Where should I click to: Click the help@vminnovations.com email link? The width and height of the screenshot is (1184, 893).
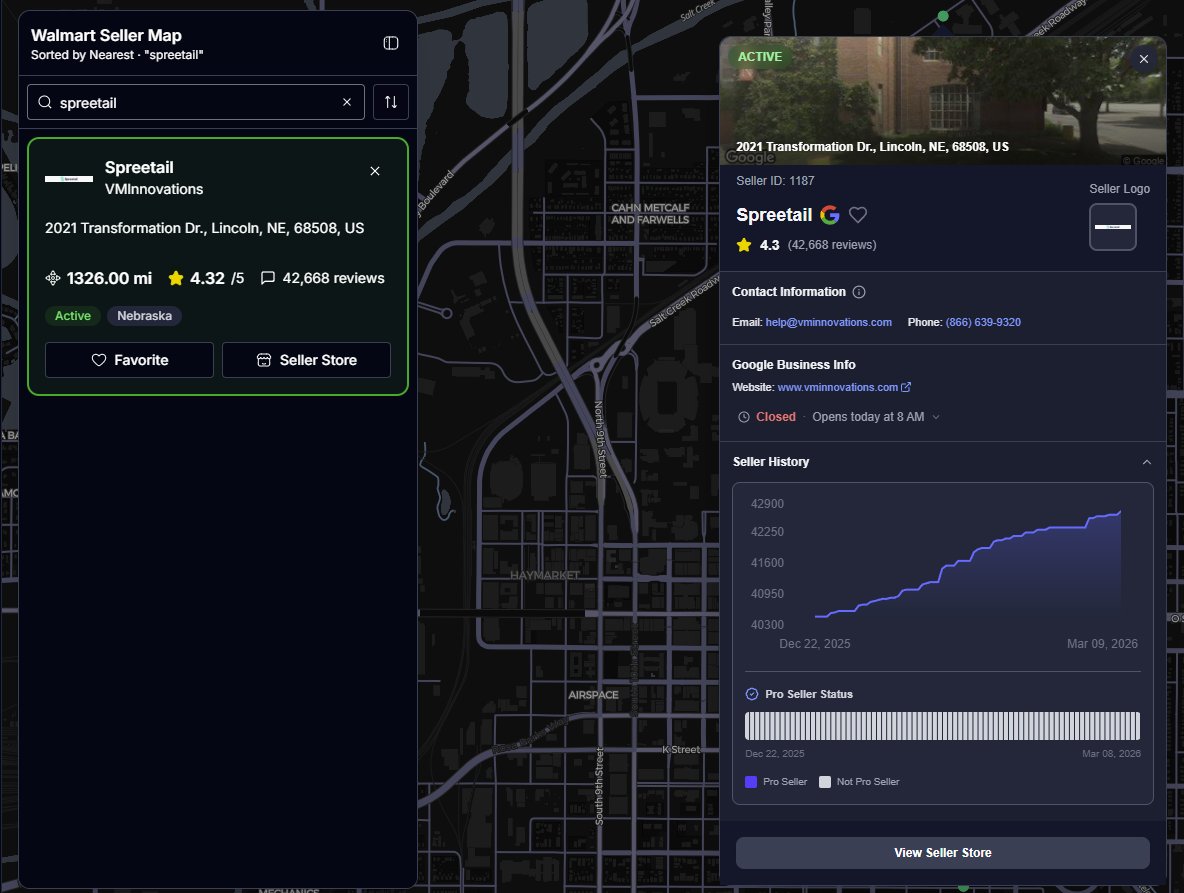click(x=828, y=322)
